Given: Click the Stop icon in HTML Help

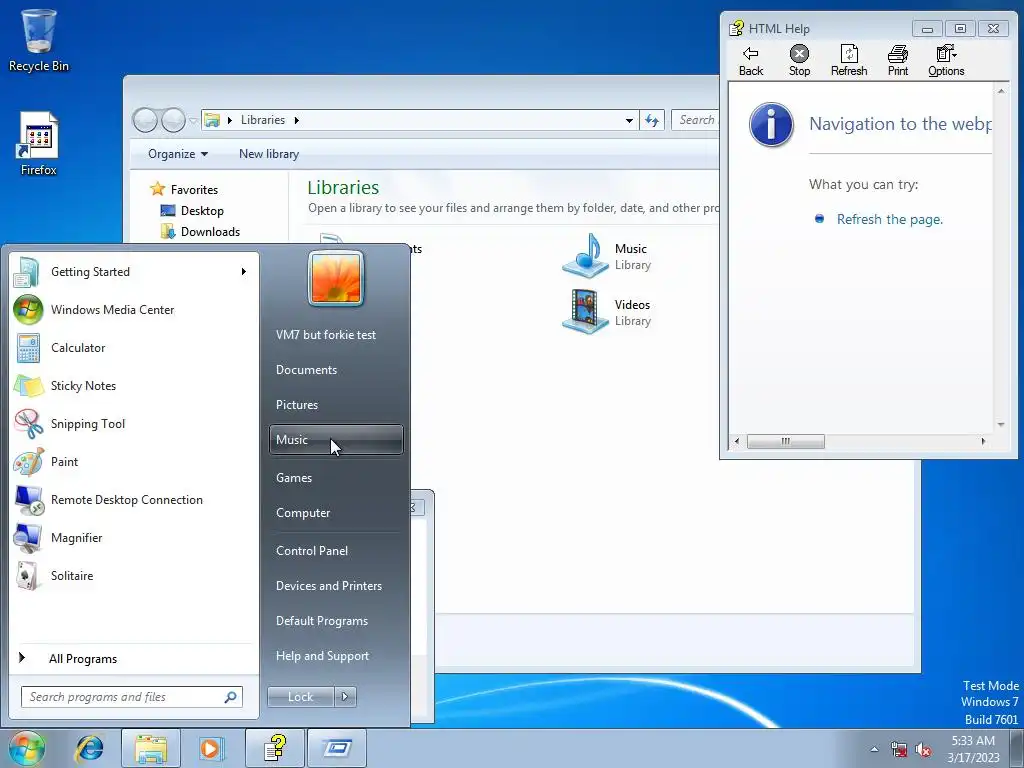Looking at the screenshot, I should tap(799, 61).
